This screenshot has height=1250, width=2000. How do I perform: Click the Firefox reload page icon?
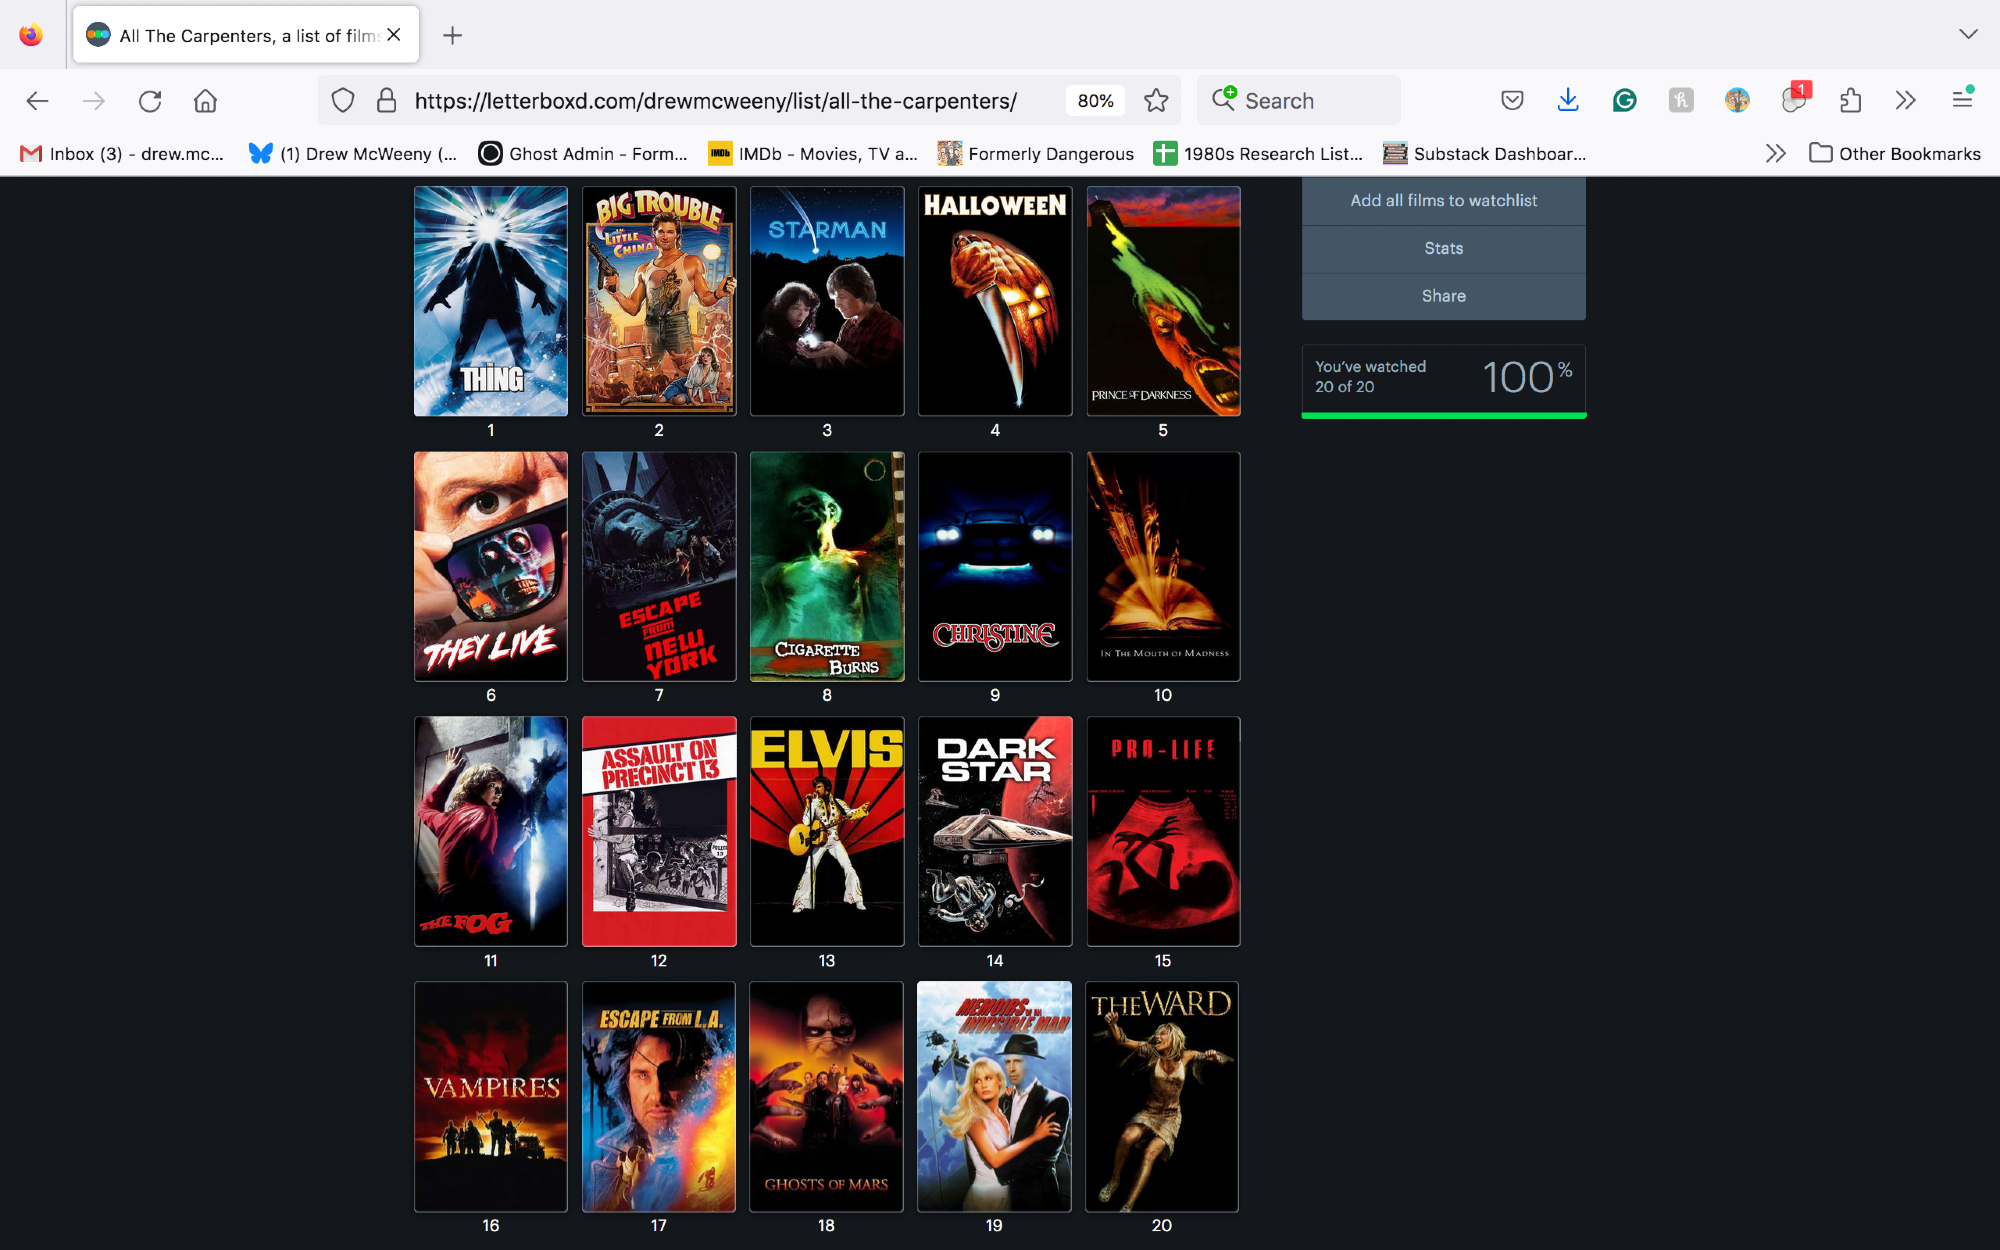pyautogui.click(x=150, y=101)
